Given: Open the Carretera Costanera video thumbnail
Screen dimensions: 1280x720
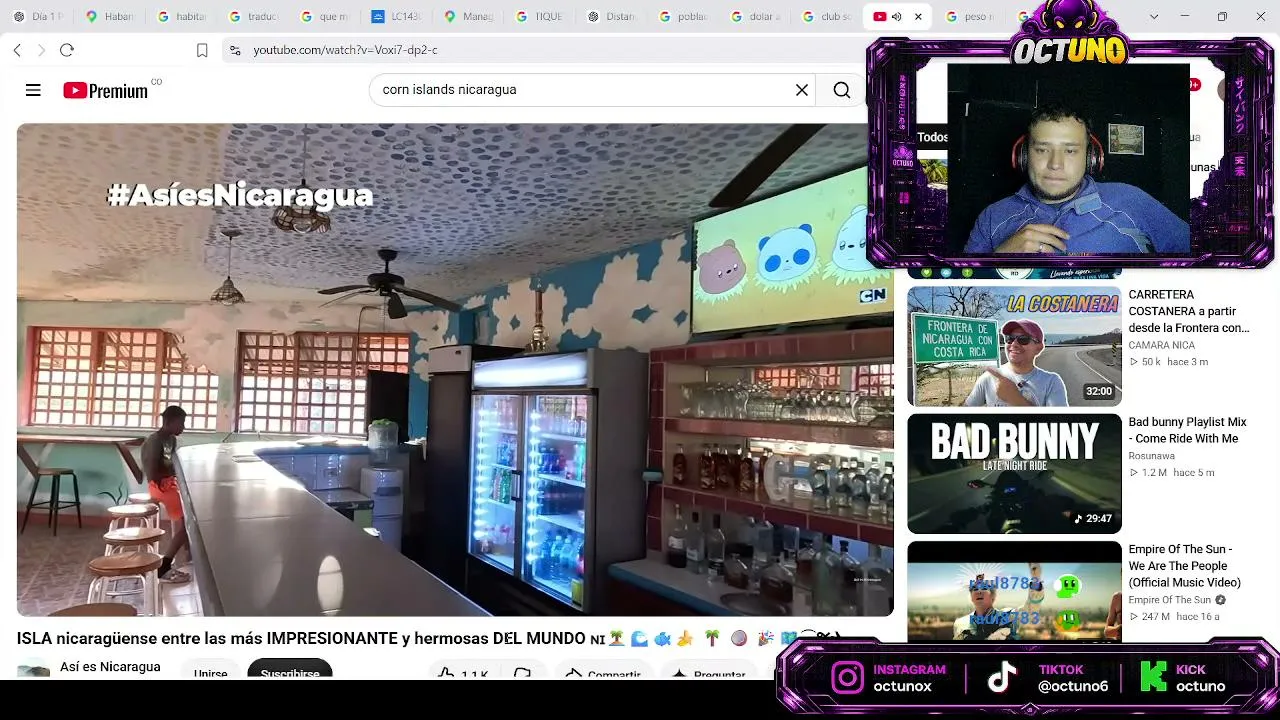Looking at the screenshot, I should tap(1014, 346).
